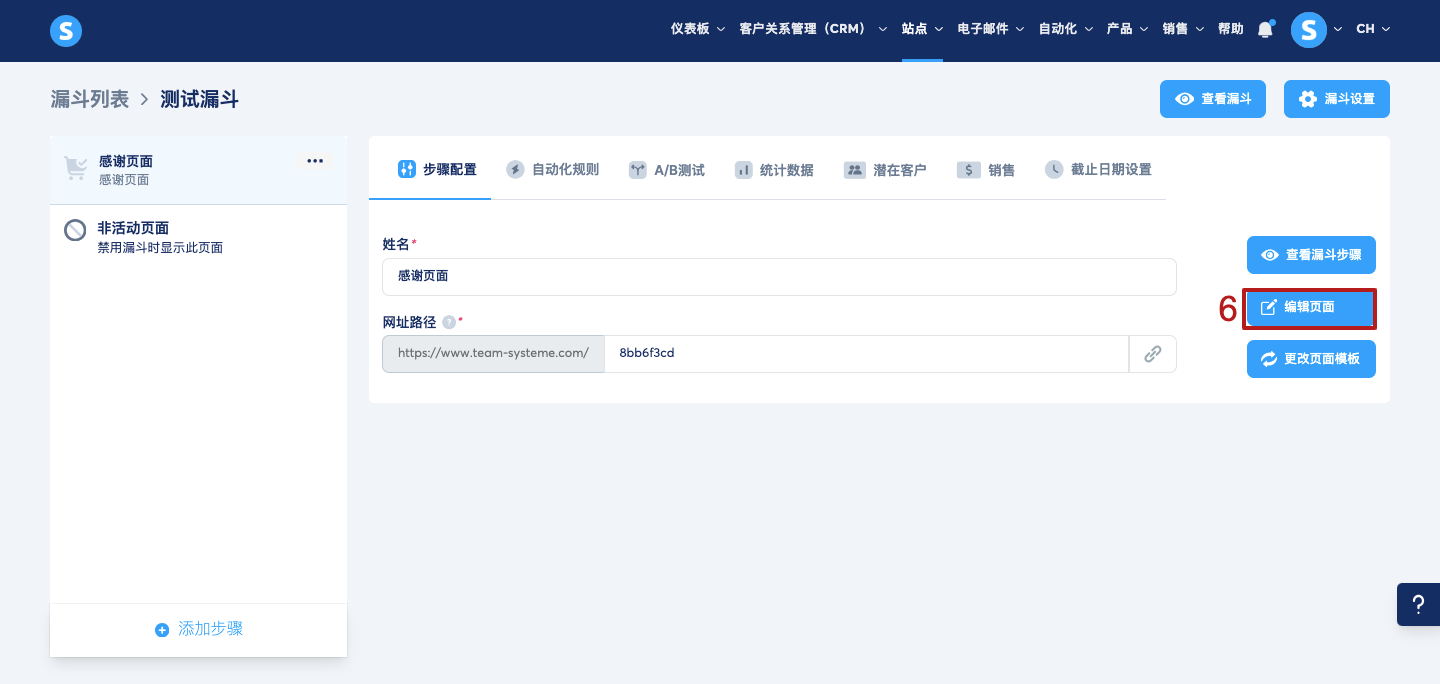Click the copy link icon beside URL path
This screenshot has height=684, width=1440.
click(x=1153, y=354)
